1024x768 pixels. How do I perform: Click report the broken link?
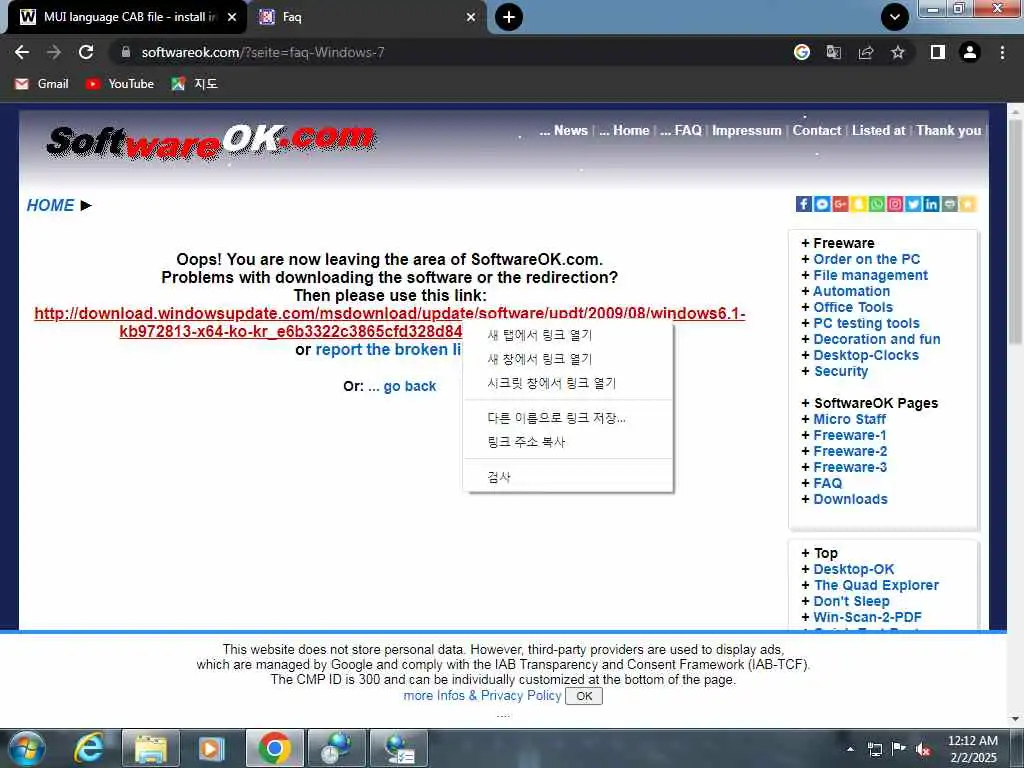tap(389, 349)
